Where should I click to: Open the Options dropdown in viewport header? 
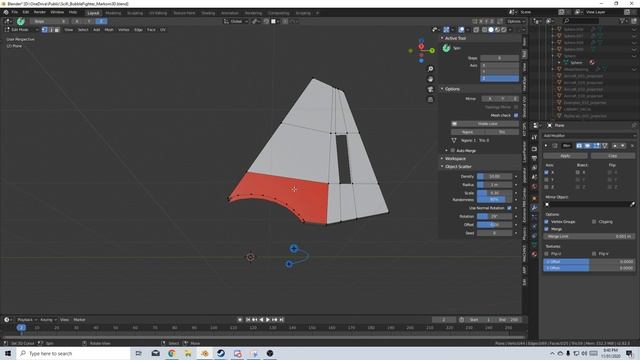click(x=516, y=21)
